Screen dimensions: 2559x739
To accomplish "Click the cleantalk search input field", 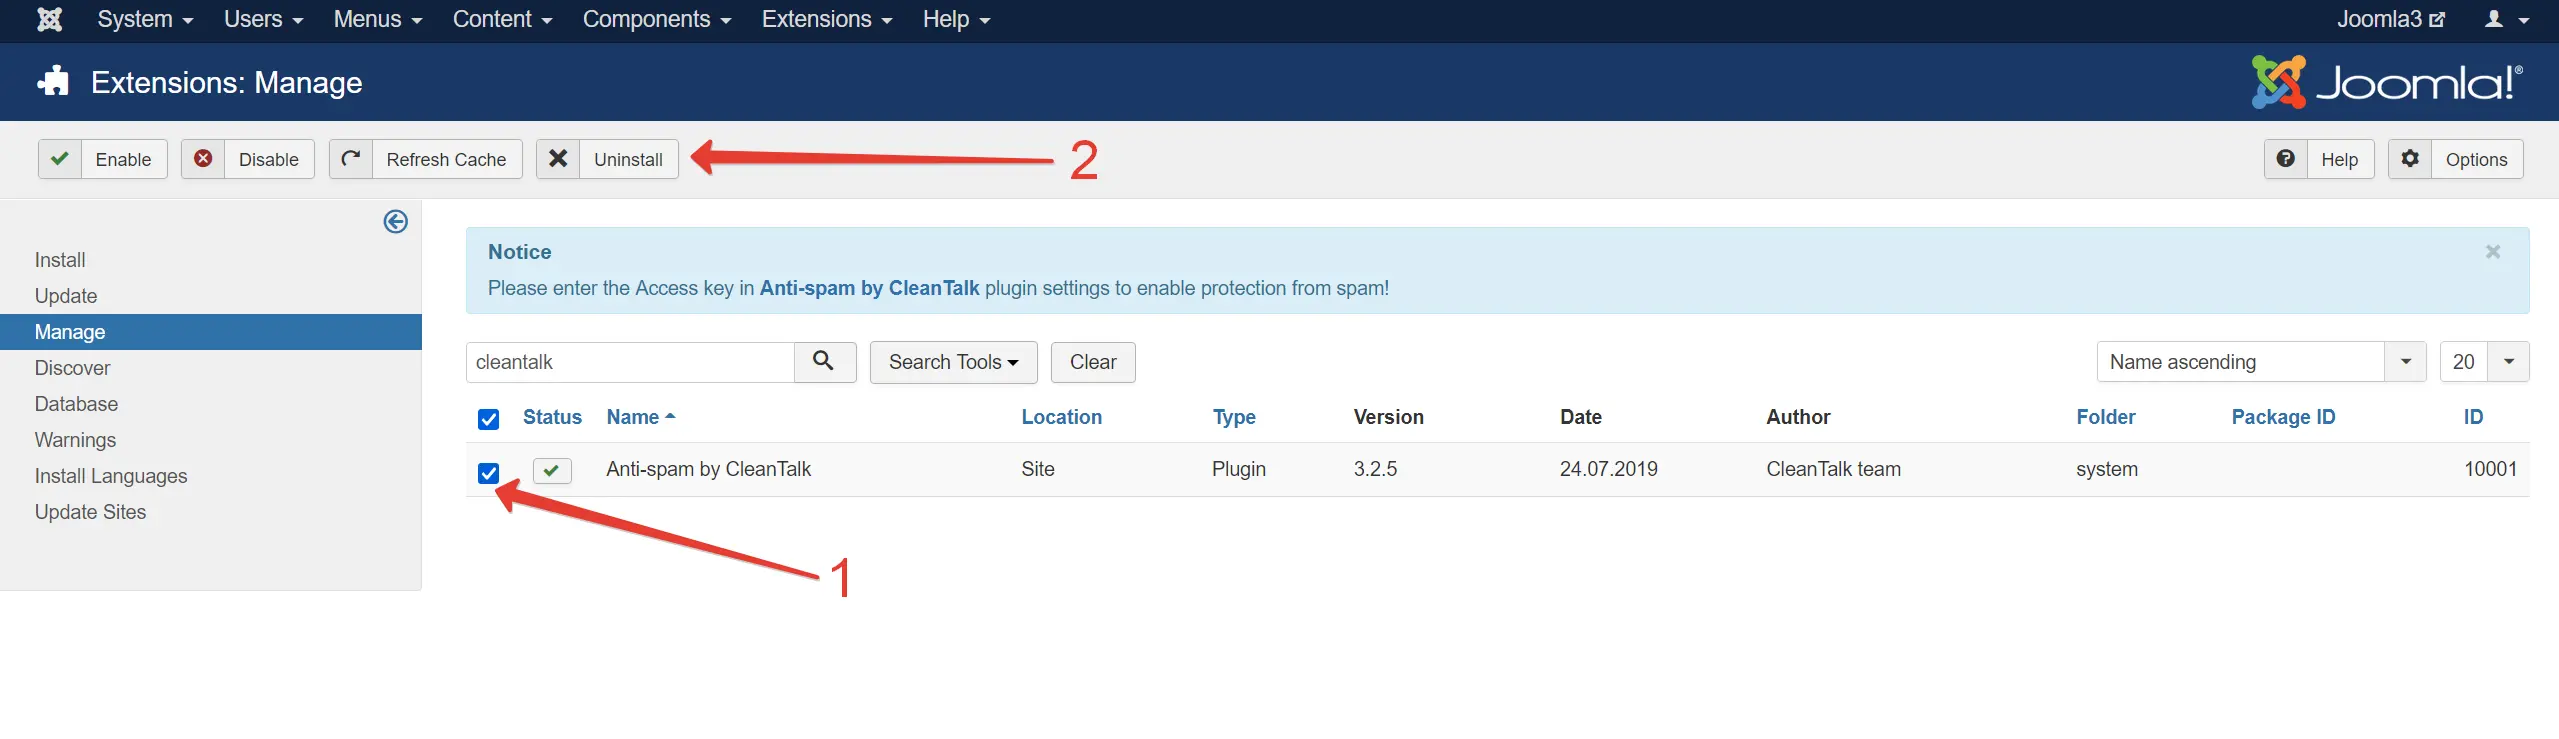I will (630, 362).
